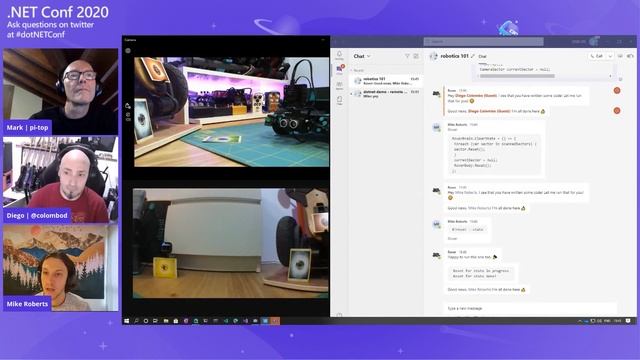Click the Rover bot avatar on first message
The image size is (640, 360).
436,93
